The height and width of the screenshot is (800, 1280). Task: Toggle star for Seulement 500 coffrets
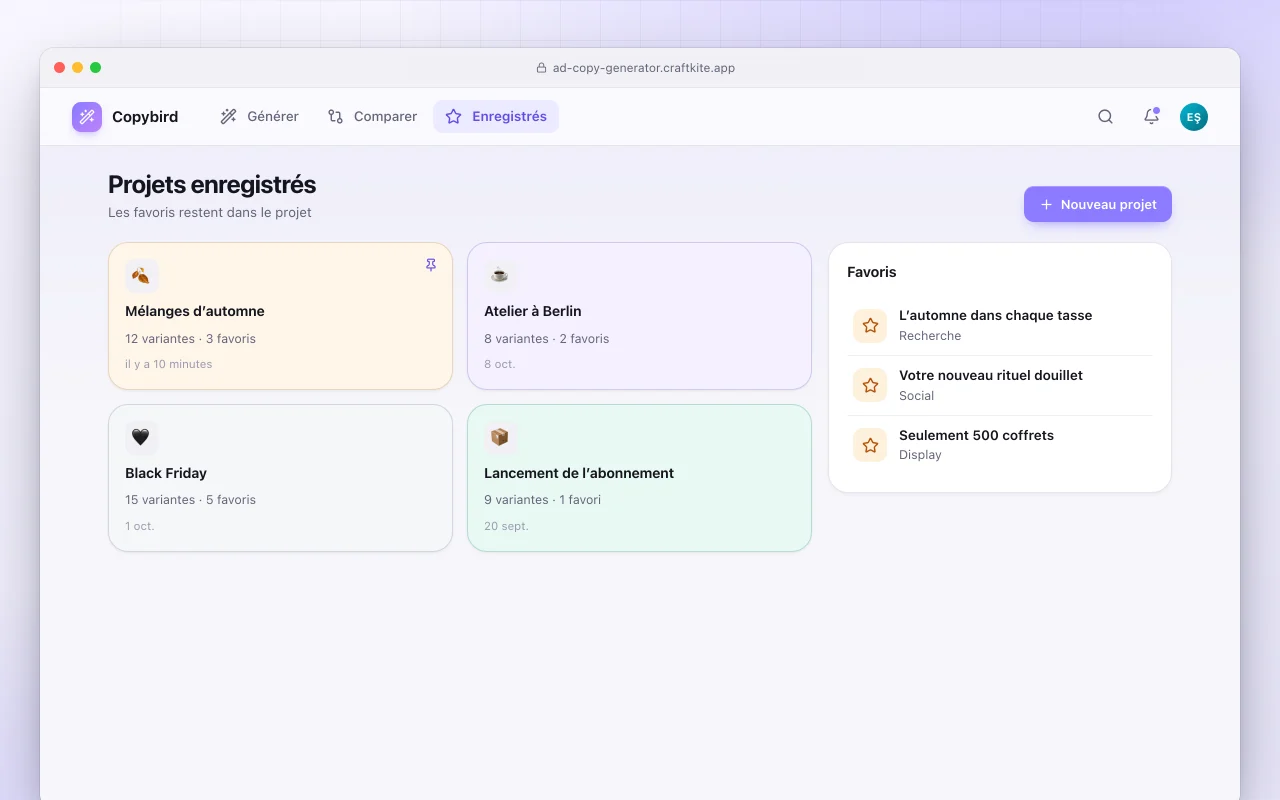click(x=870, y=444)
